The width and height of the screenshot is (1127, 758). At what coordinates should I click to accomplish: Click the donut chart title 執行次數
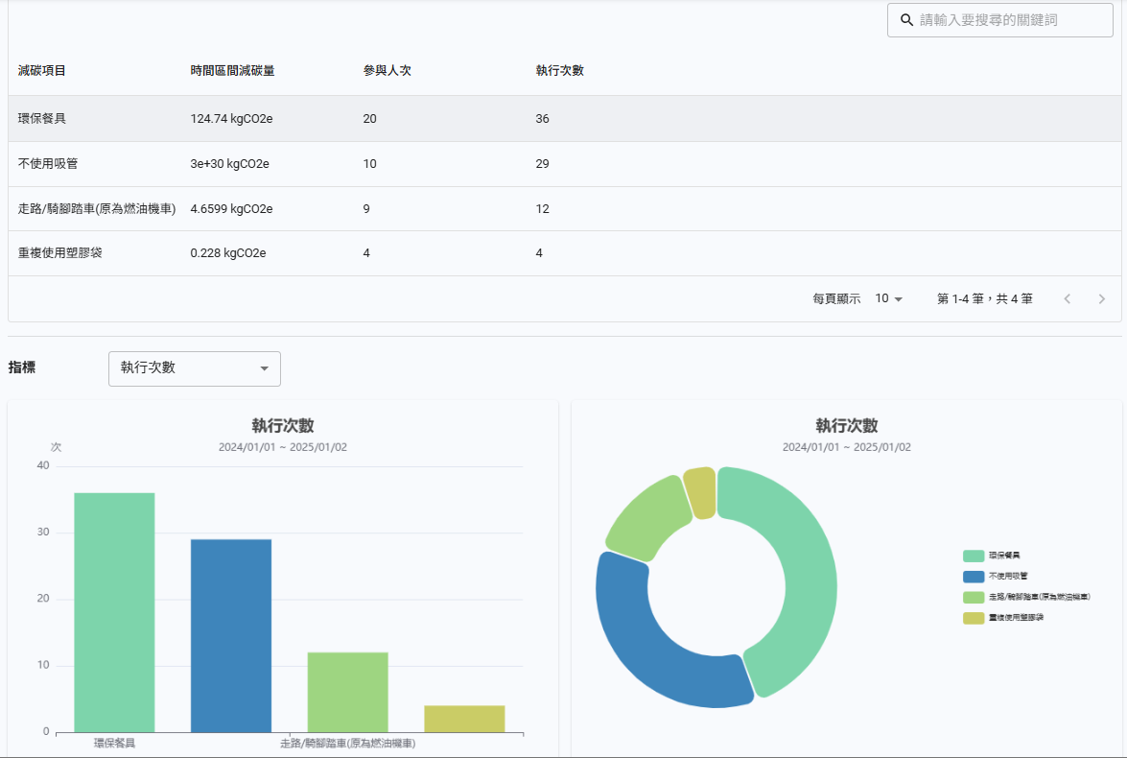click(x=847, y=425)
